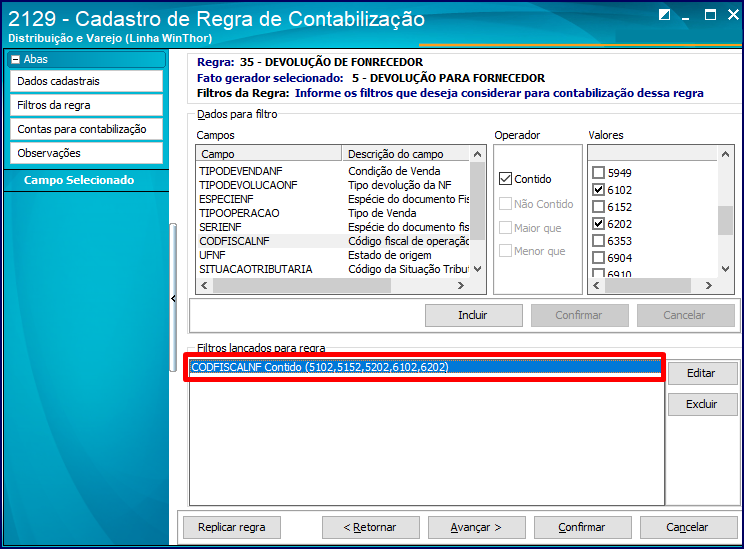The height and width of the screenshot is (549, 744).
Task: Click the Excluir button
Action: tap(702, 404)
